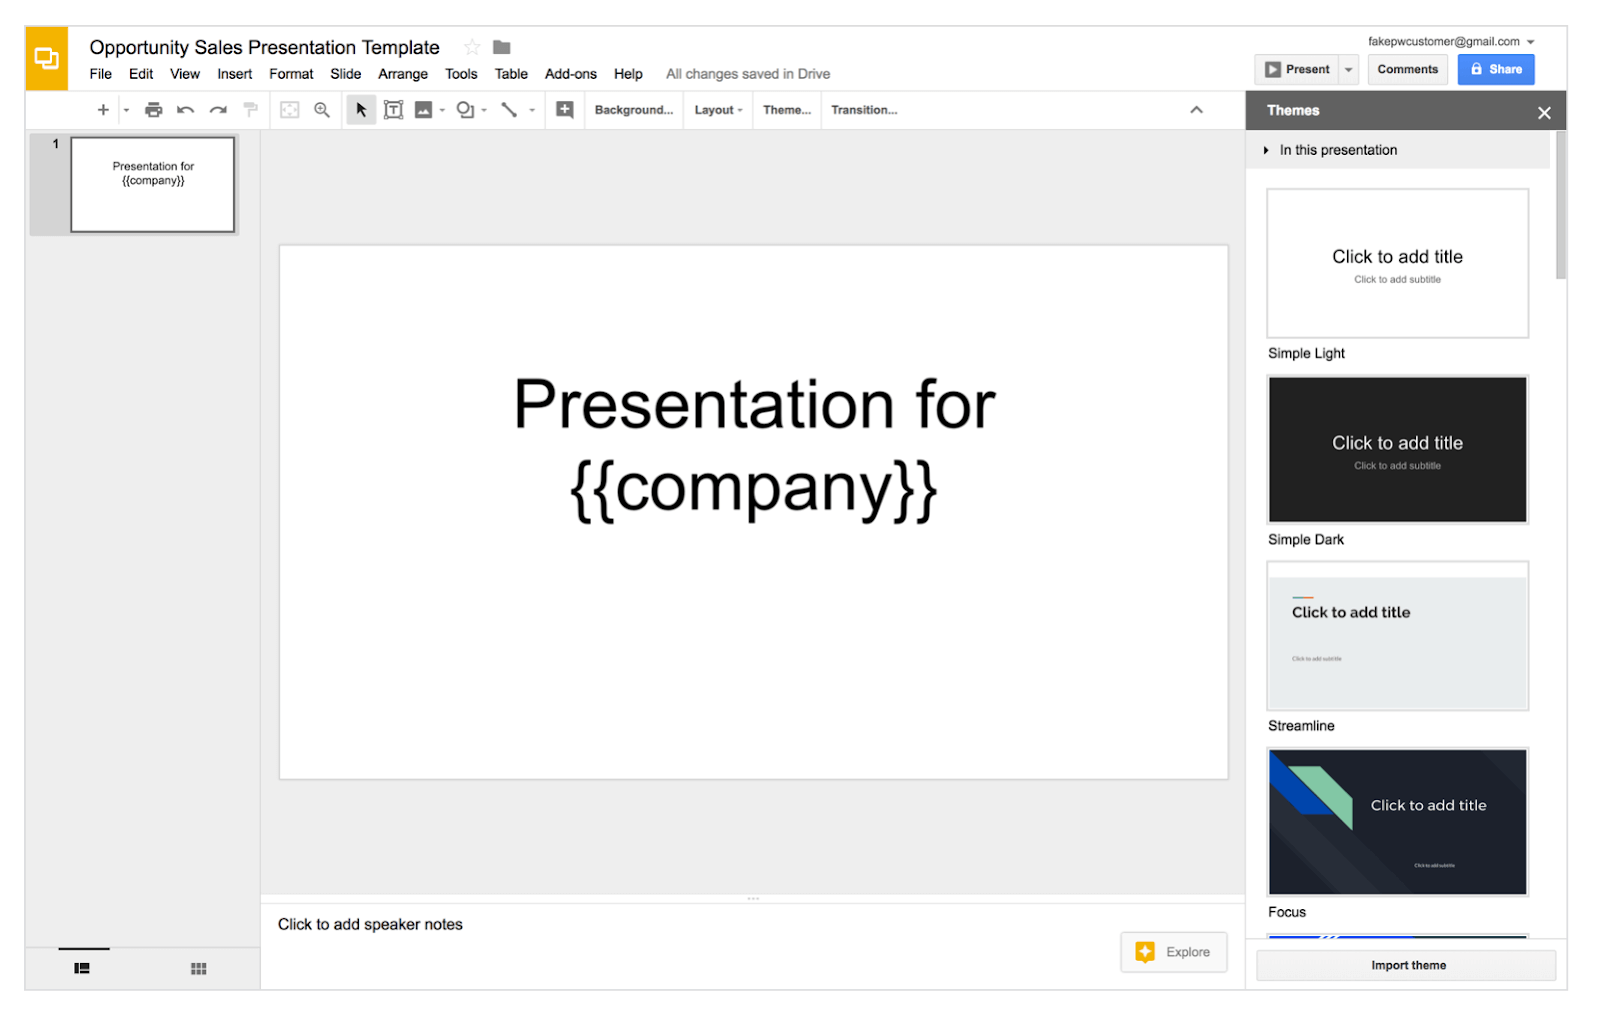Open the Slide menu
The height and width of the screenshot is (1013, 1600).
point(346,74)
